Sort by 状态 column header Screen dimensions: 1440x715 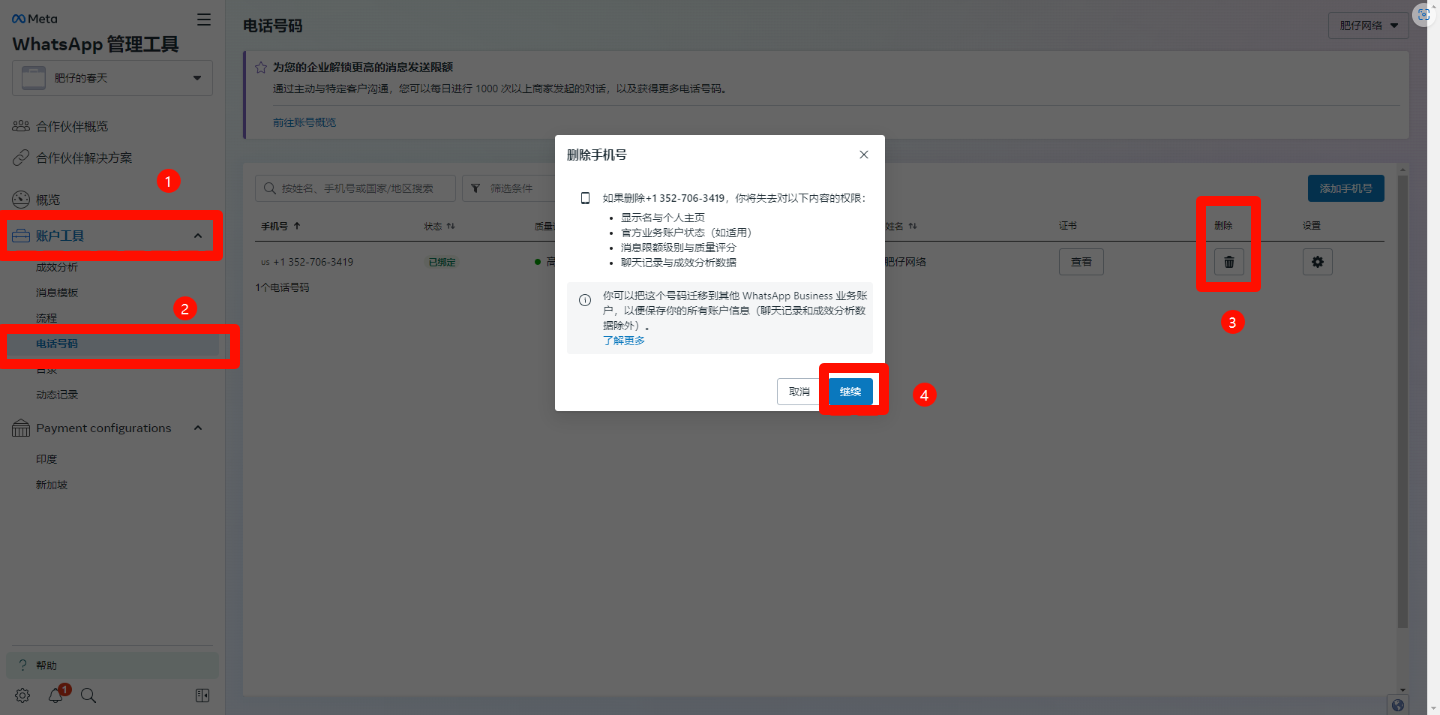pos(439,226)
